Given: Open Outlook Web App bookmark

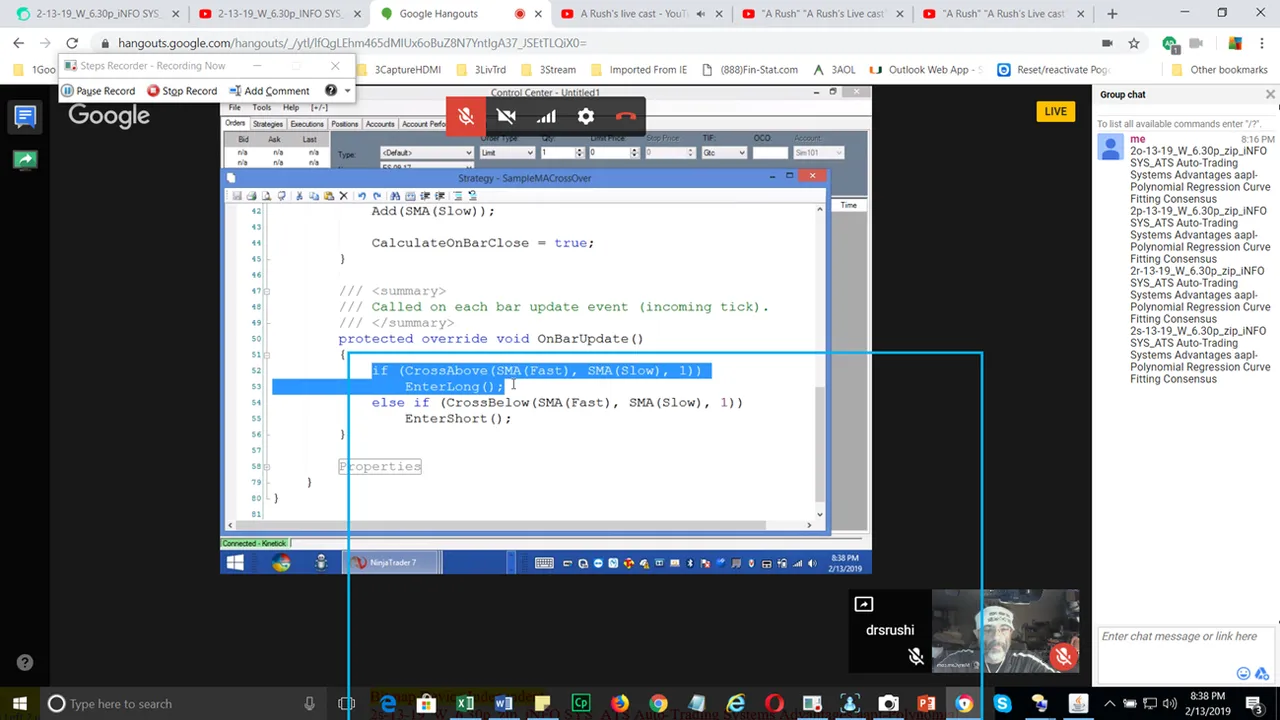Looking at the screenshot, I should click(x=926, y=70).
